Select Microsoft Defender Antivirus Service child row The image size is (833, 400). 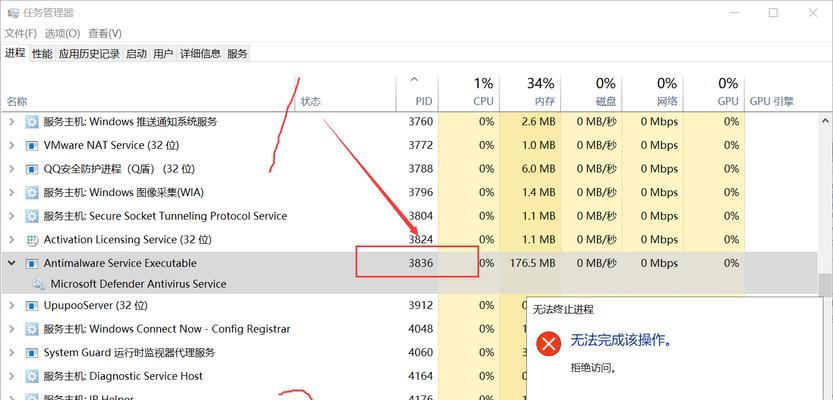[409, 284]
